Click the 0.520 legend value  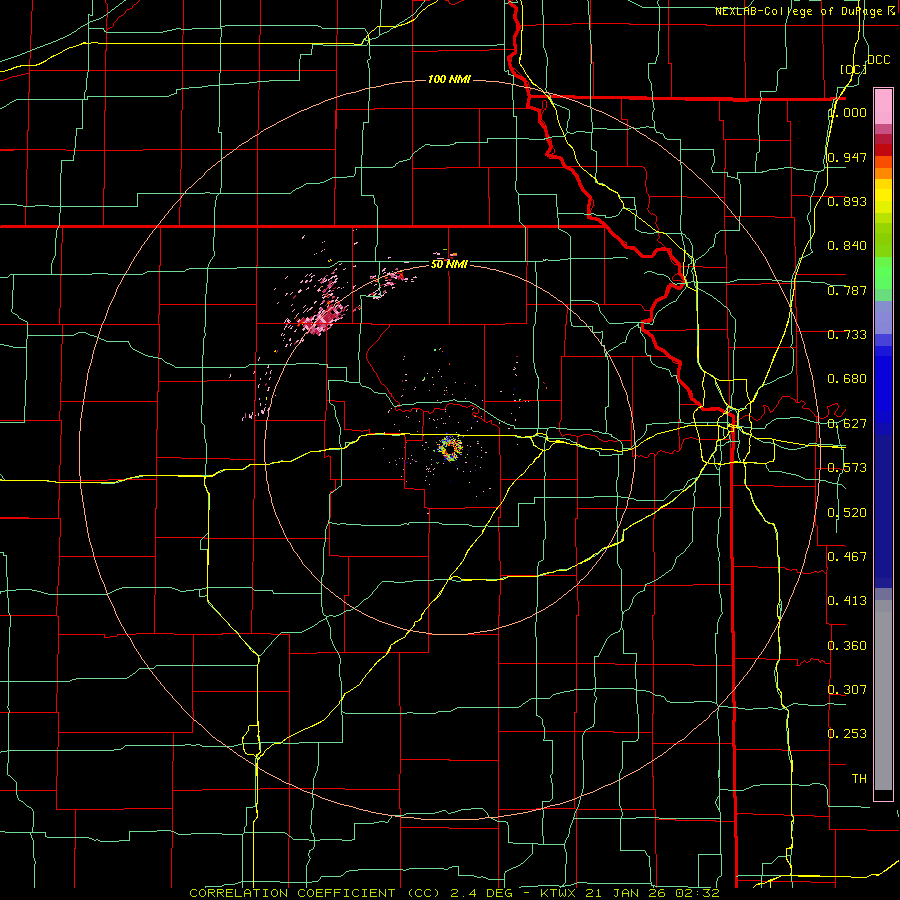[847, 512]
